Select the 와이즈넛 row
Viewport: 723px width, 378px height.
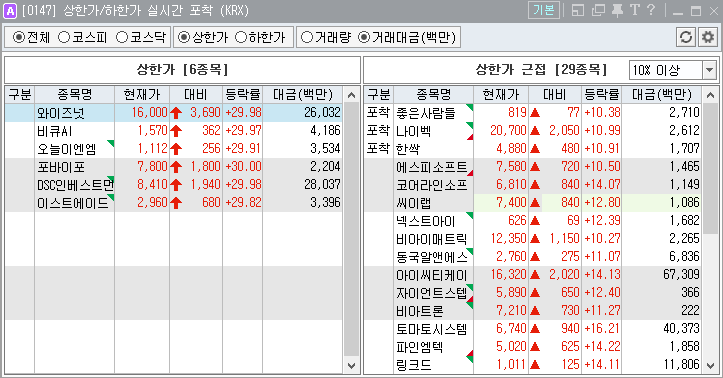pyautogui.click(x=174, y=112)
